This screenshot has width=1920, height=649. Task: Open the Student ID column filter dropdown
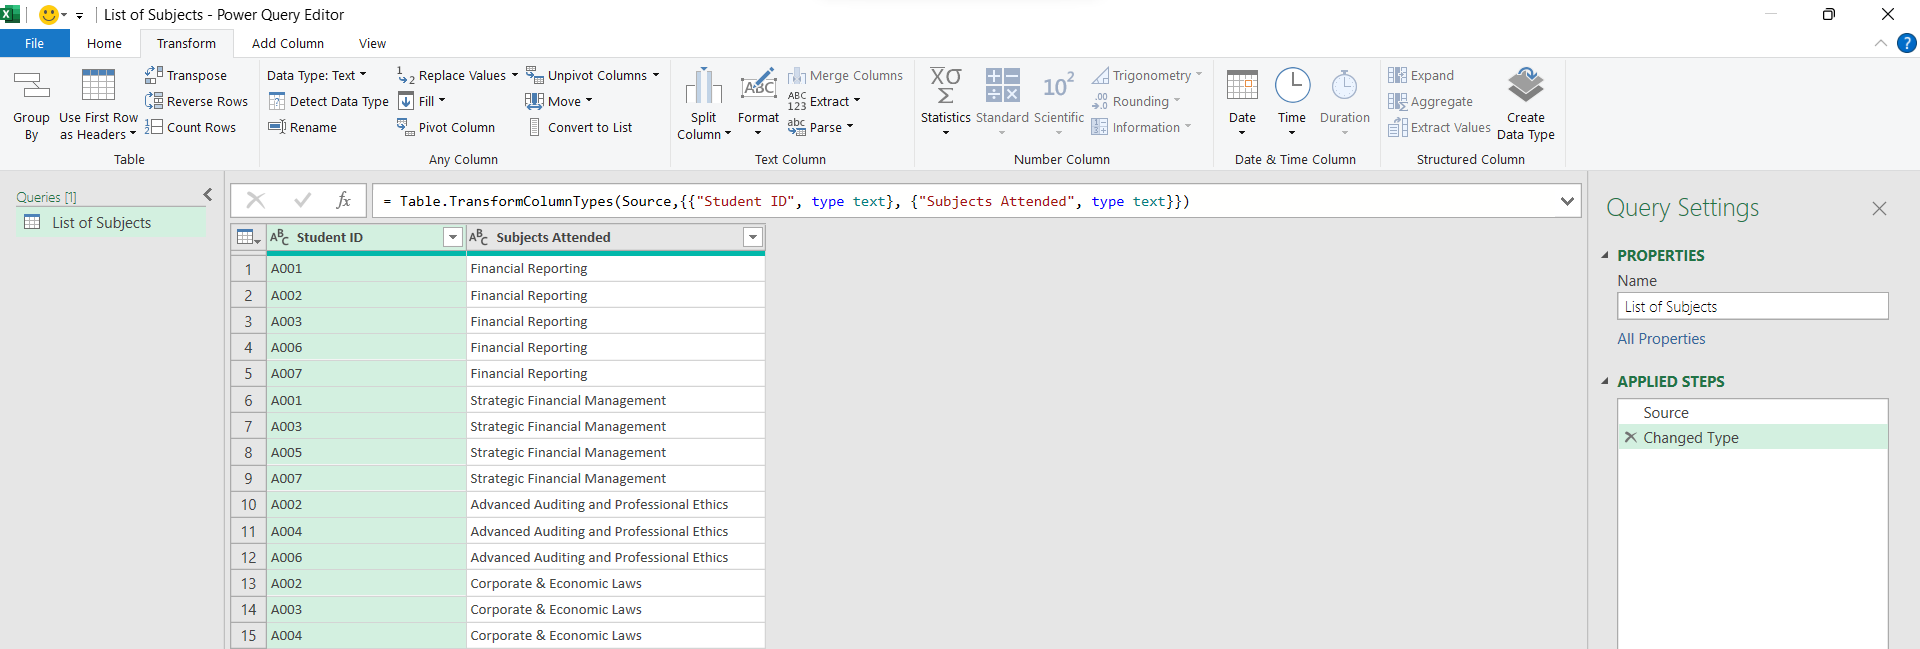452,237
